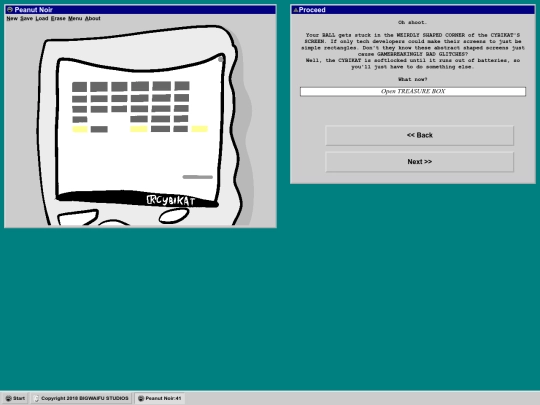Click the Proceed window title icon
The width and height of the screenshot is (540, 405).
(295, 10)
